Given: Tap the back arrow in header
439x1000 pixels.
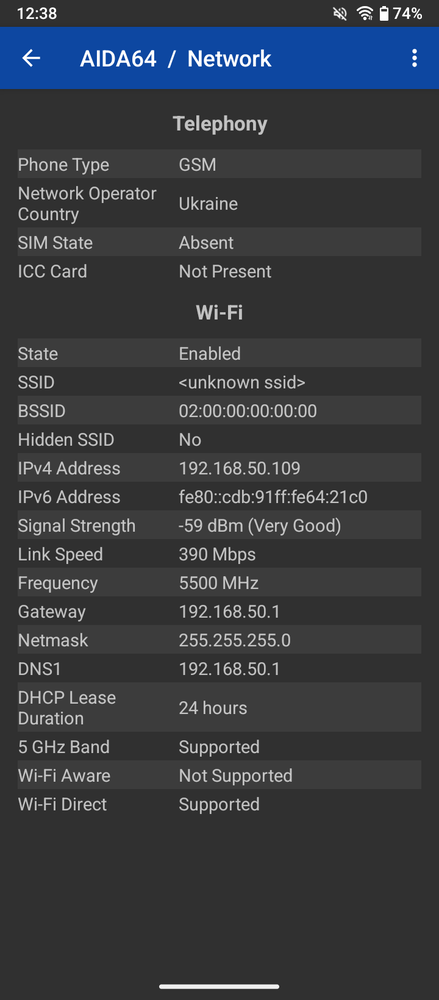Looking at the screenshot, I should click(31, 58).
